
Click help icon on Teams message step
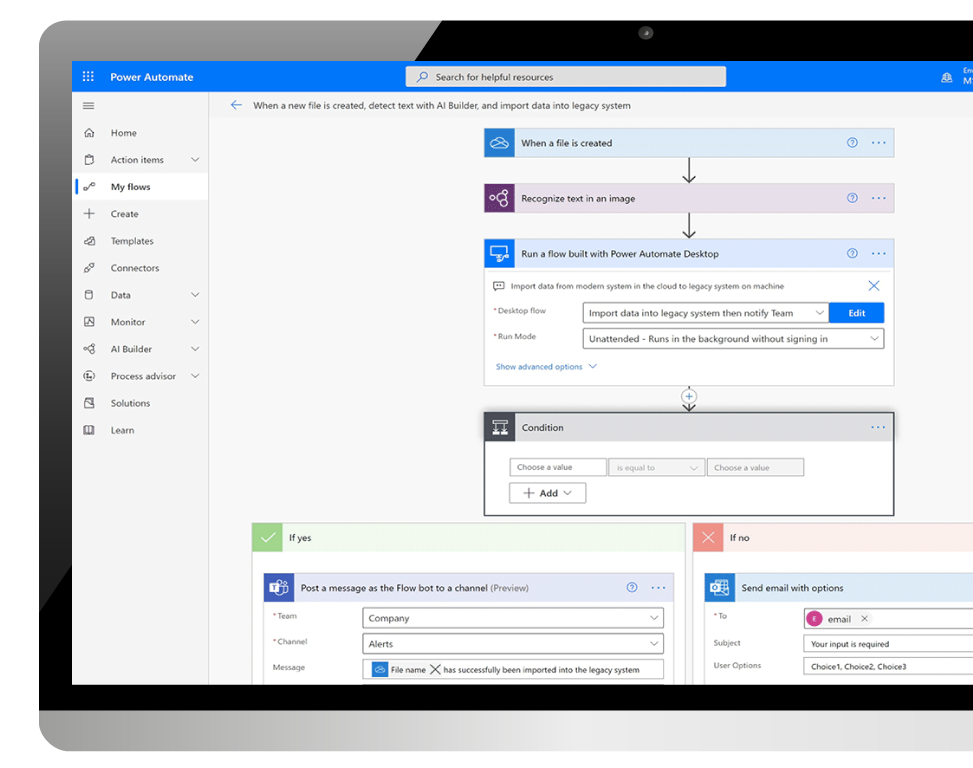click(631, 588)
